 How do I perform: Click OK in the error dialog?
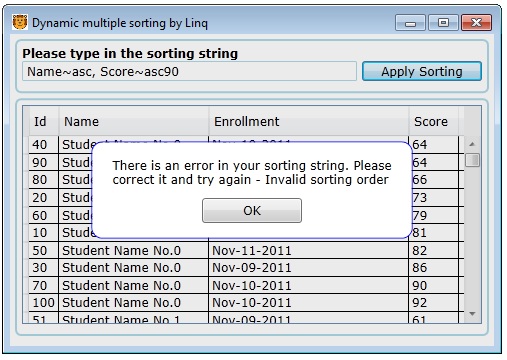pos(252,210)
